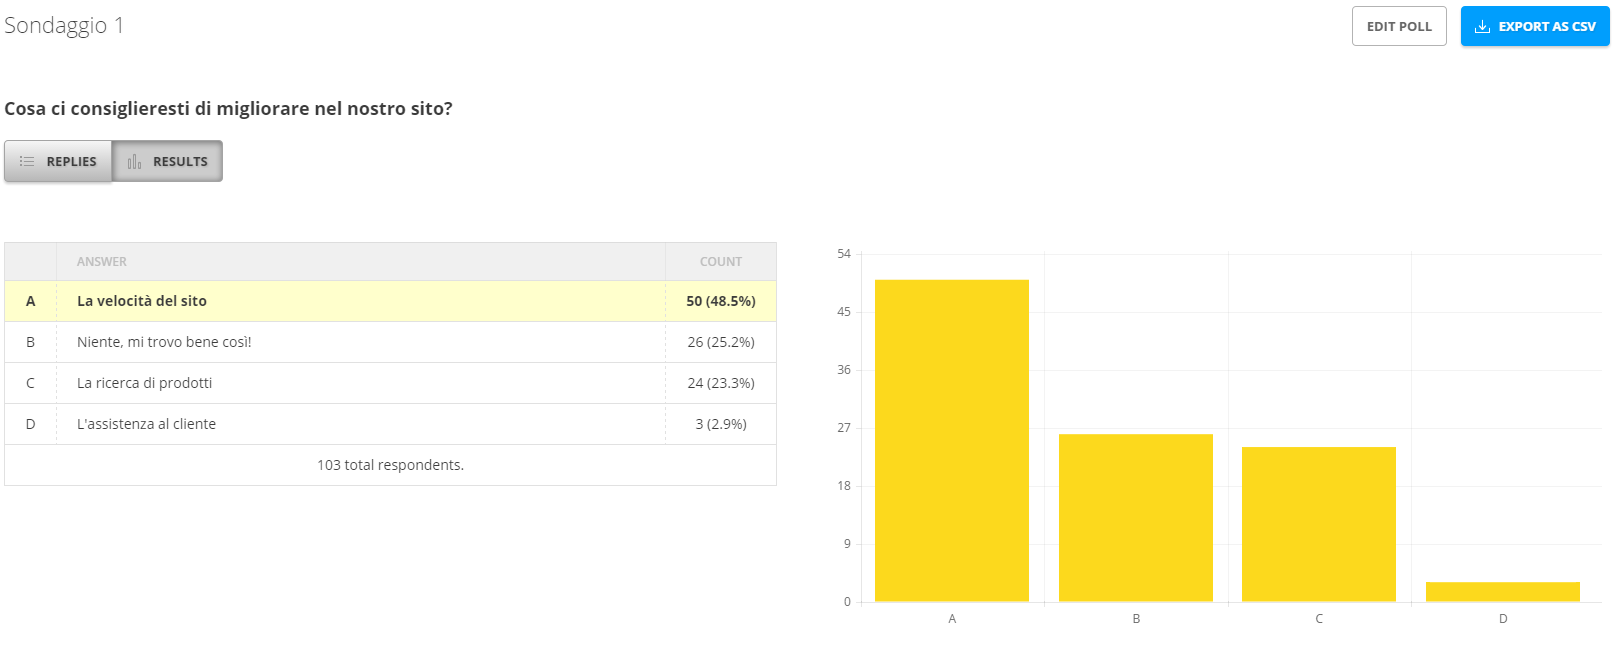Click the short yellow bar for answer D
This screenshot has height=654, width=1614.
point(1502,591)
